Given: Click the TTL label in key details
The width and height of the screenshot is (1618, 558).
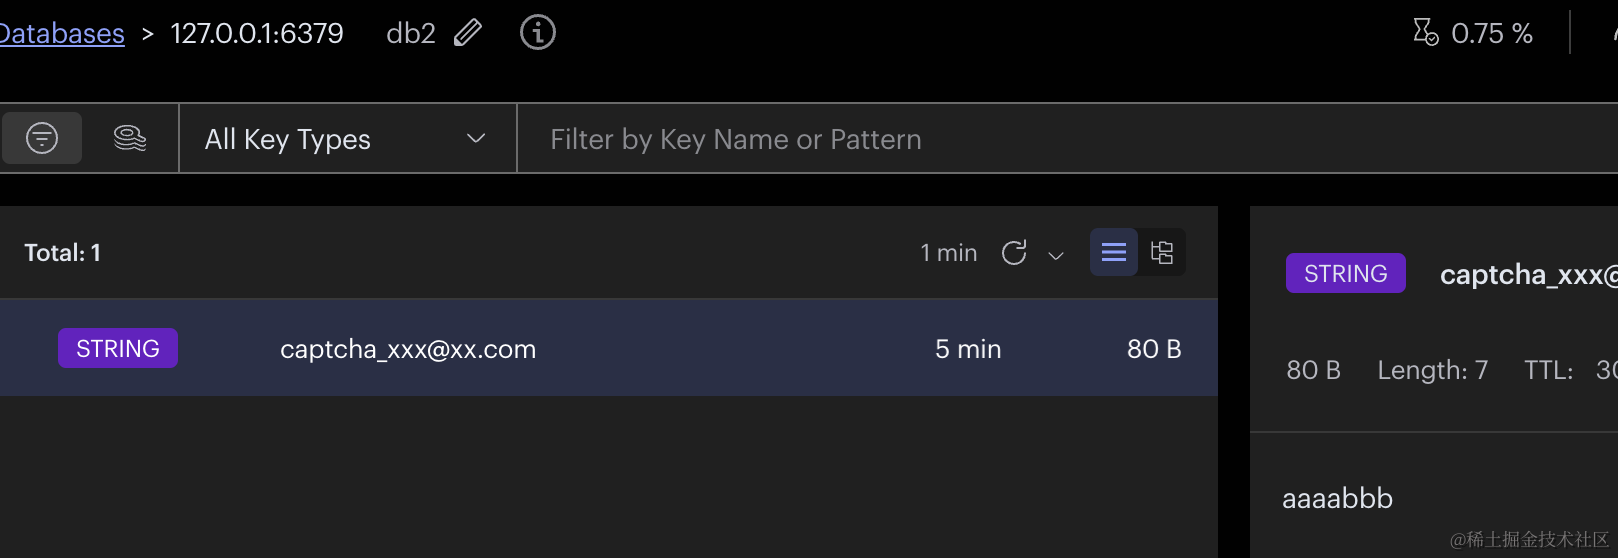Looking at the screenshot, I should tap(1548, 371).
